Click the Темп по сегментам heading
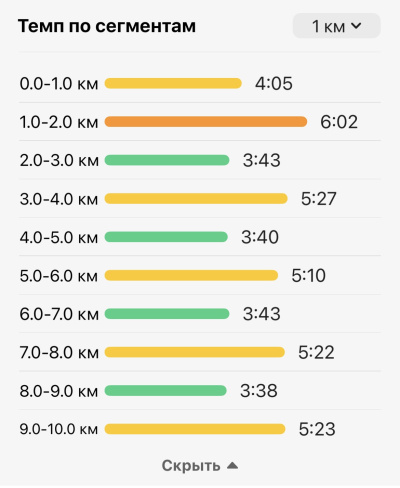This screenshot has height=488, width=400. (107, 26)
